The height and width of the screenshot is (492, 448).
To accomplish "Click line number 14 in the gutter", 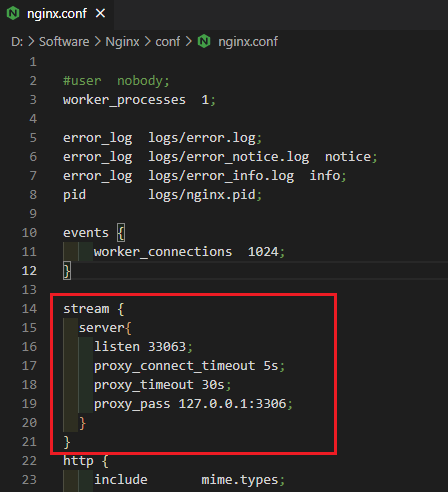I will [29, 309].
